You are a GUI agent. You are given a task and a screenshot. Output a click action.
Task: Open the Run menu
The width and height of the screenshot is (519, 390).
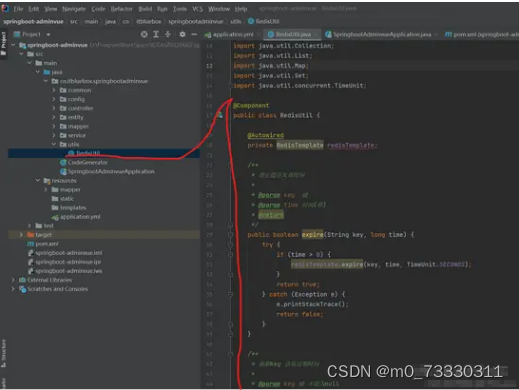(x=162, y=9)
